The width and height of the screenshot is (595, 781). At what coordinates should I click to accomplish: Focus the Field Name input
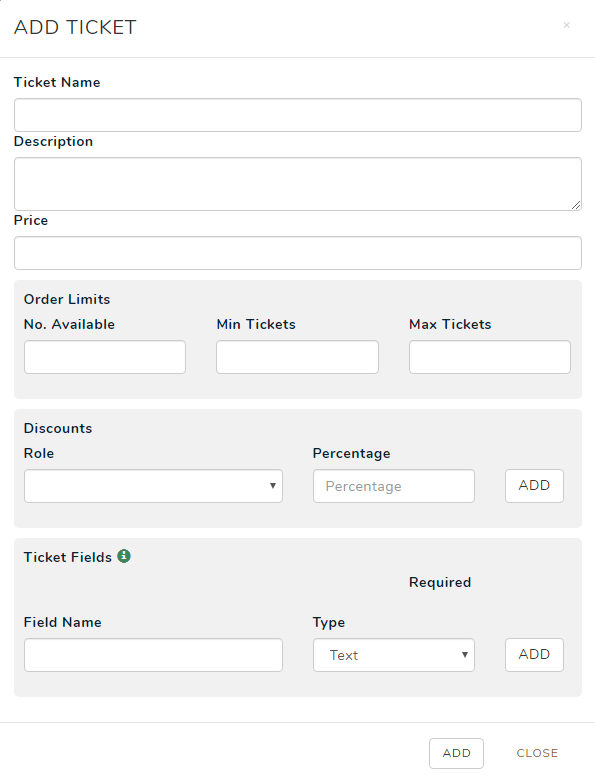pos(153,655)
